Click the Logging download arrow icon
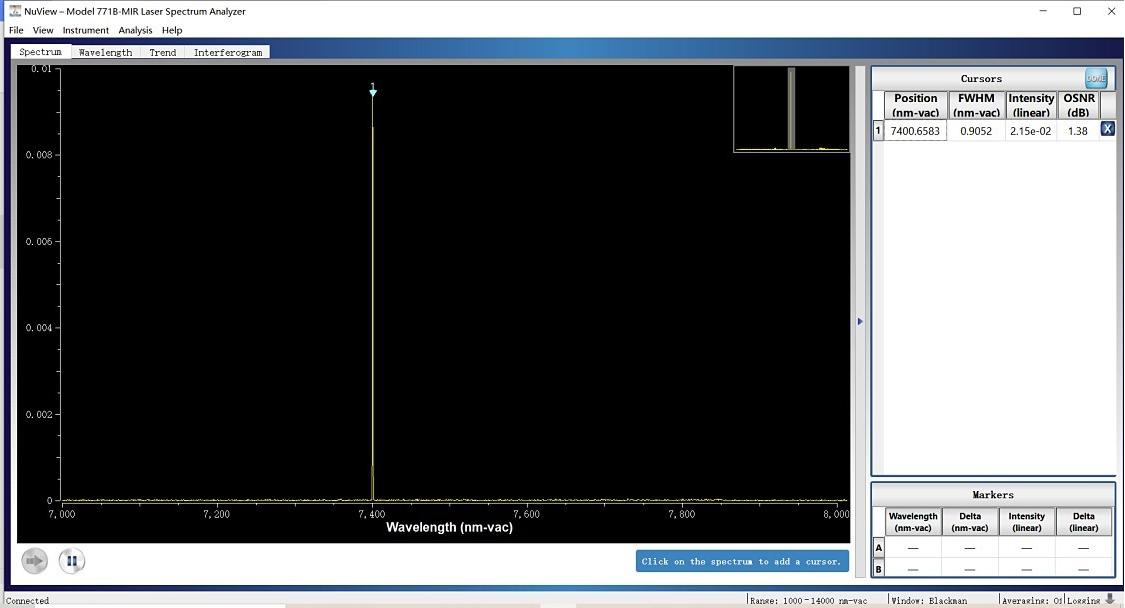 tap(1110, 600)
